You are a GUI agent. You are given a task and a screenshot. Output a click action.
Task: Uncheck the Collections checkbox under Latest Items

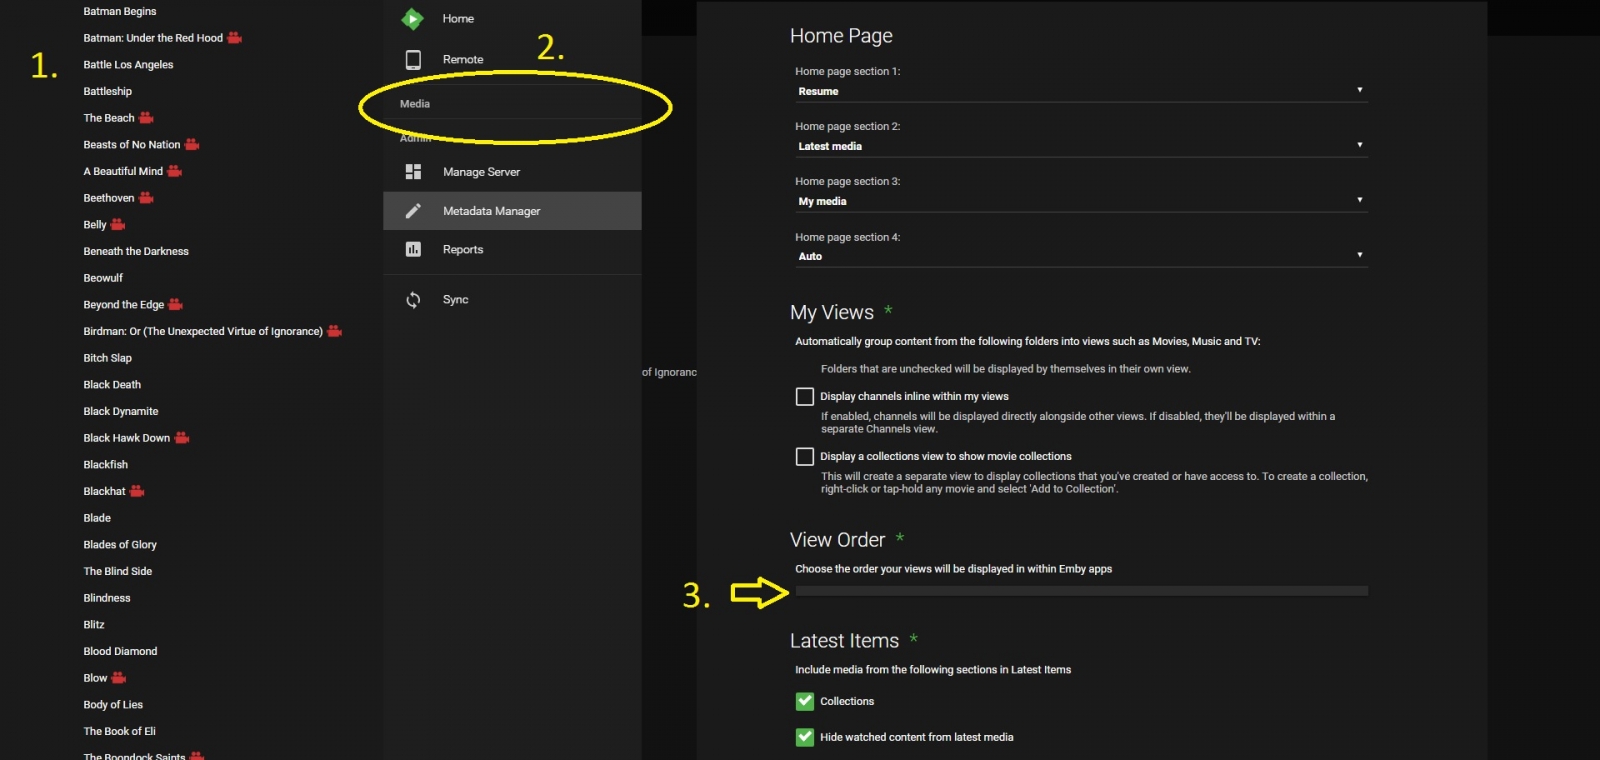tap(804, 702)
